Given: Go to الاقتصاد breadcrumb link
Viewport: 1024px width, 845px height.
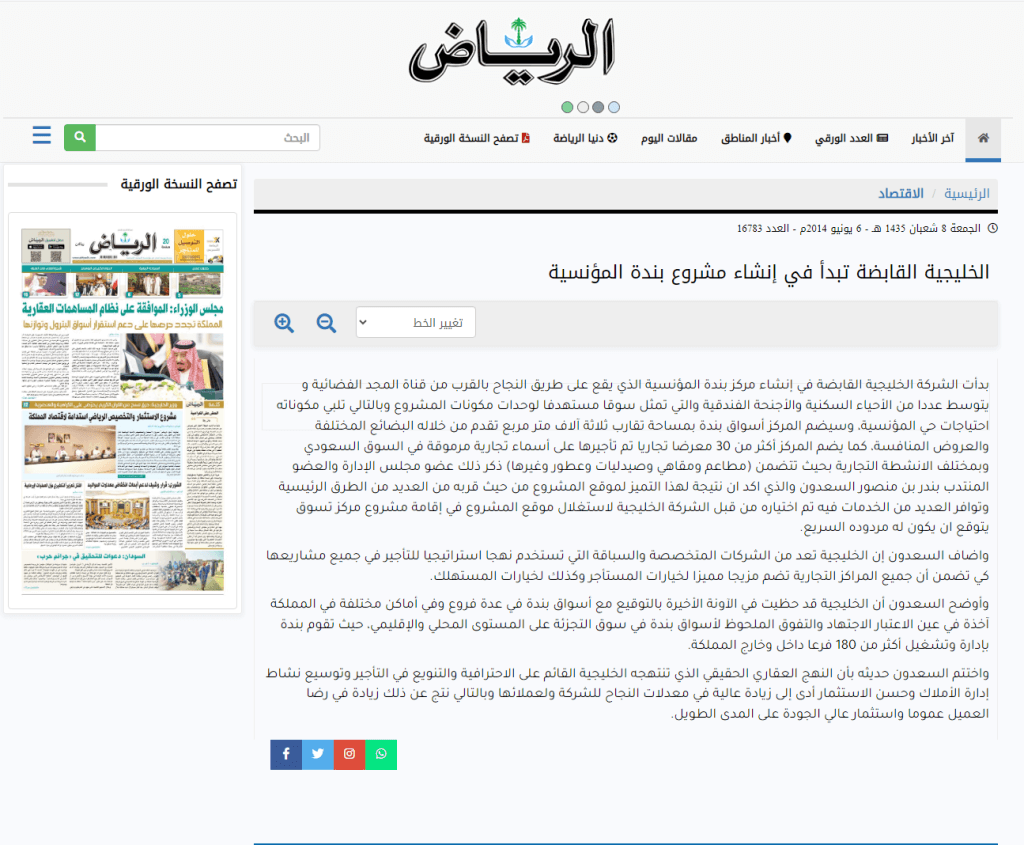Looking at the screenshot, I should click(x=901, y=193).
